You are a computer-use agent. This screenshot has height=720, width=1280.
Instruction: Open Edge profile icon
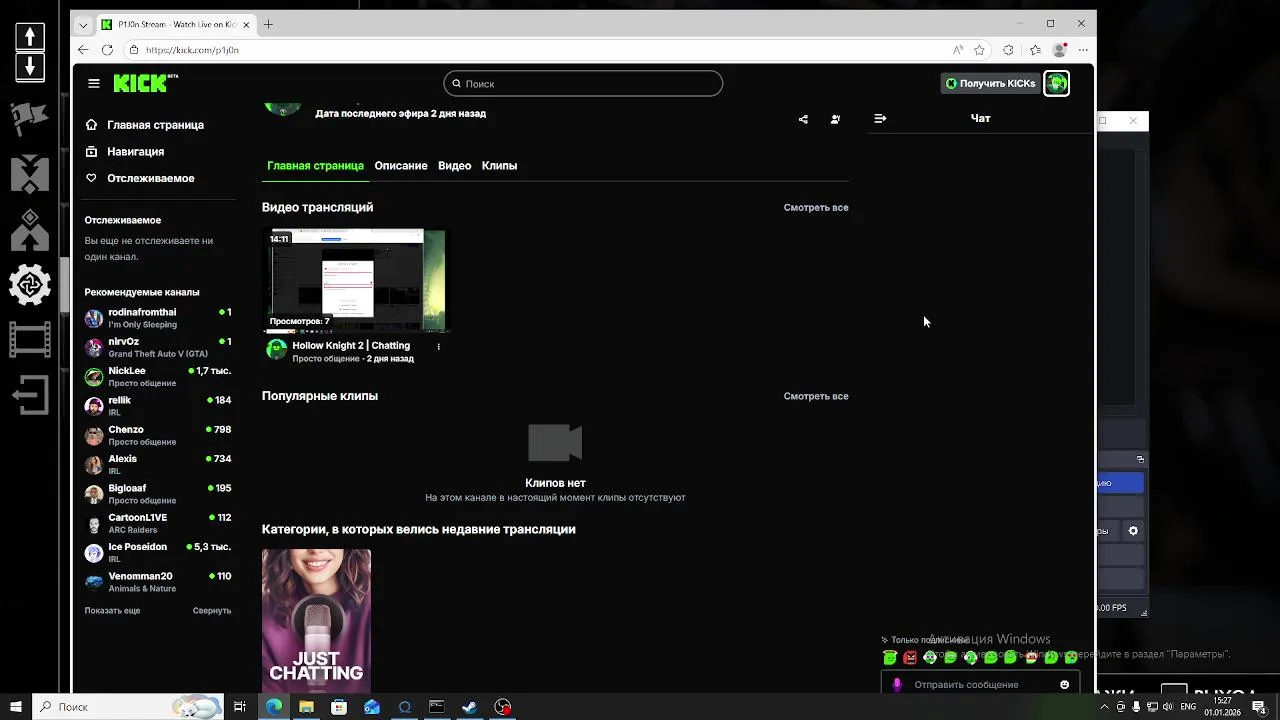point(1060,50)
